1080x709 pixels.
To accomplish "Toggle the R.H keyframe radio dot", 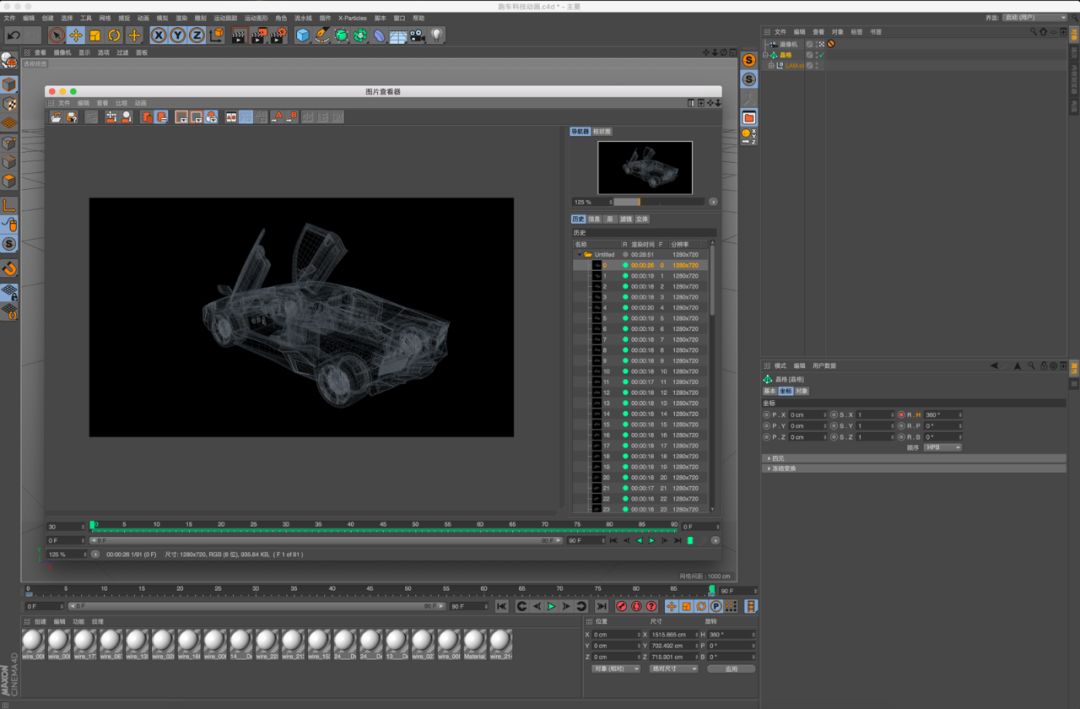I will tap(900, 414).
